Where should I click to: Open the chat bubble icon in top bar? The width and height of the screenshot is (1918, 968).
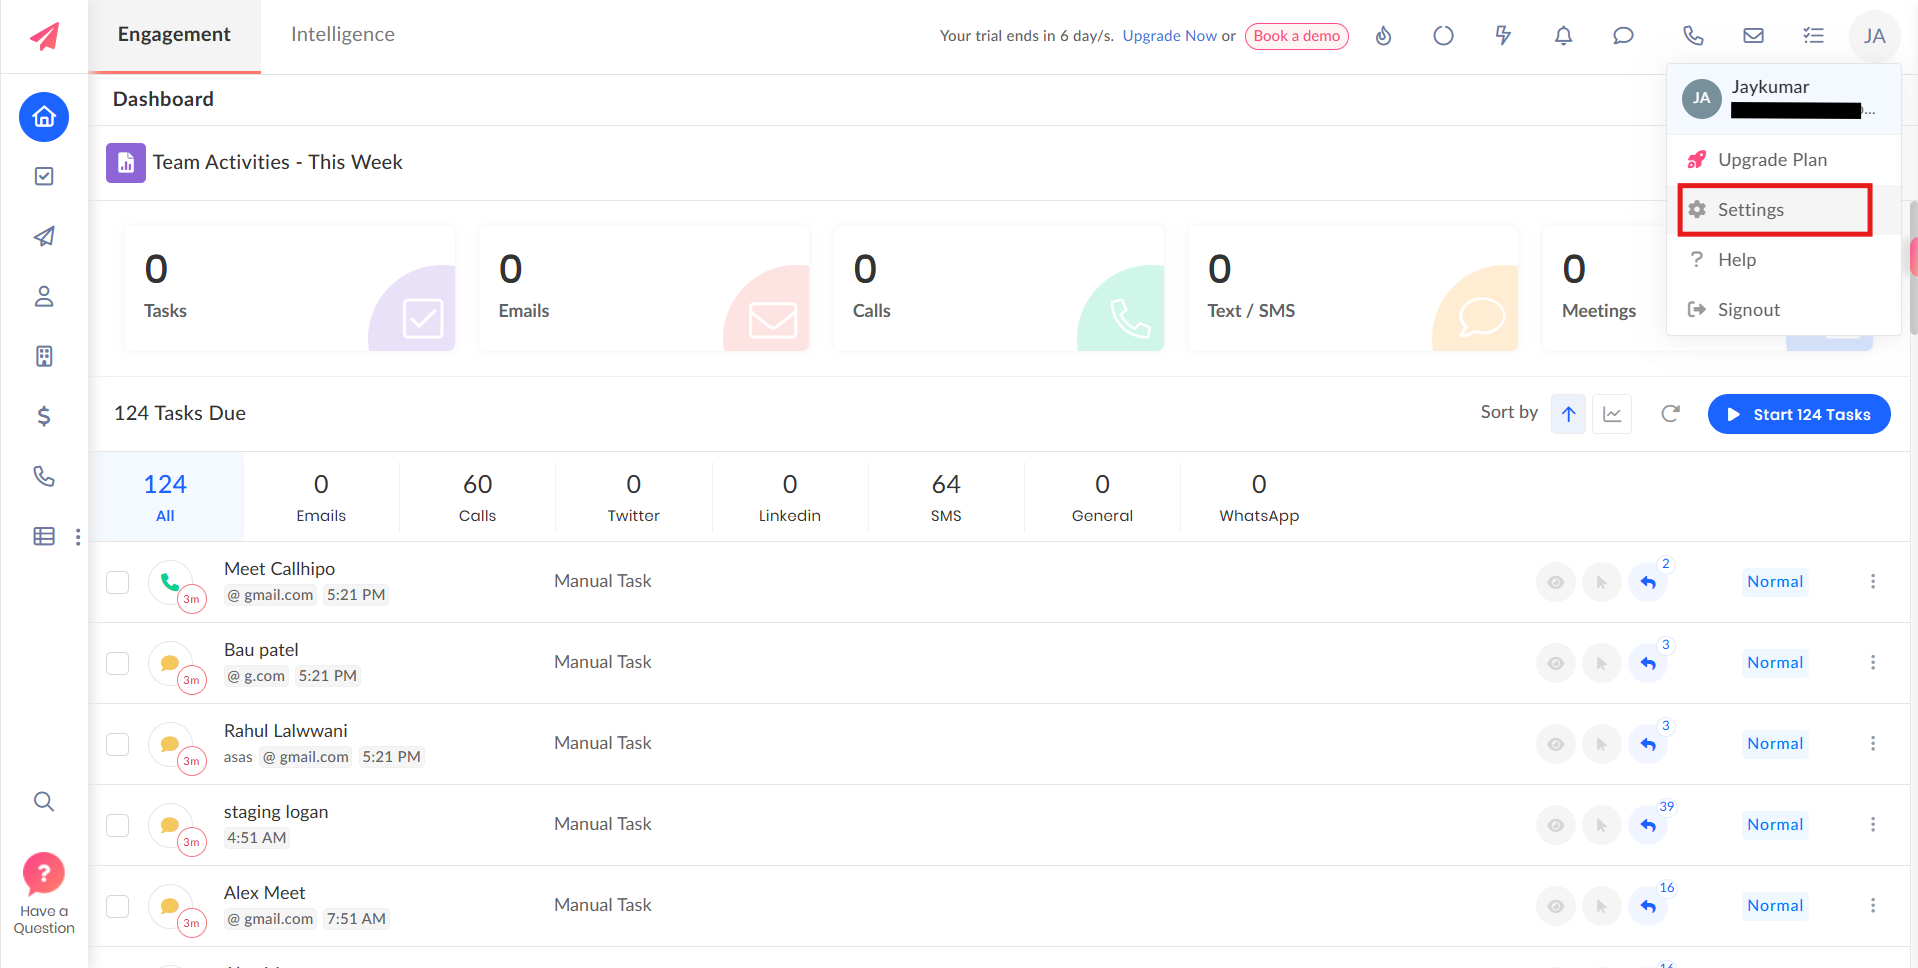[x=1623, y=36]
